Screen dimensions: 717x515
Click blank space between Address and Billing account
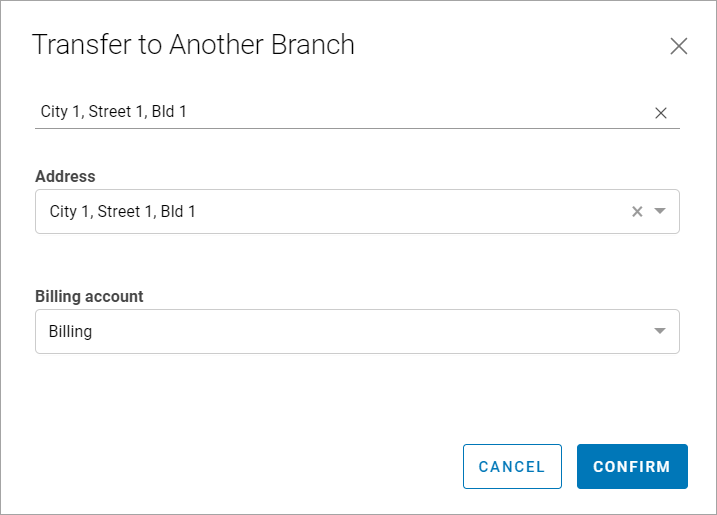pyautogui.click(x=357, y=261)
